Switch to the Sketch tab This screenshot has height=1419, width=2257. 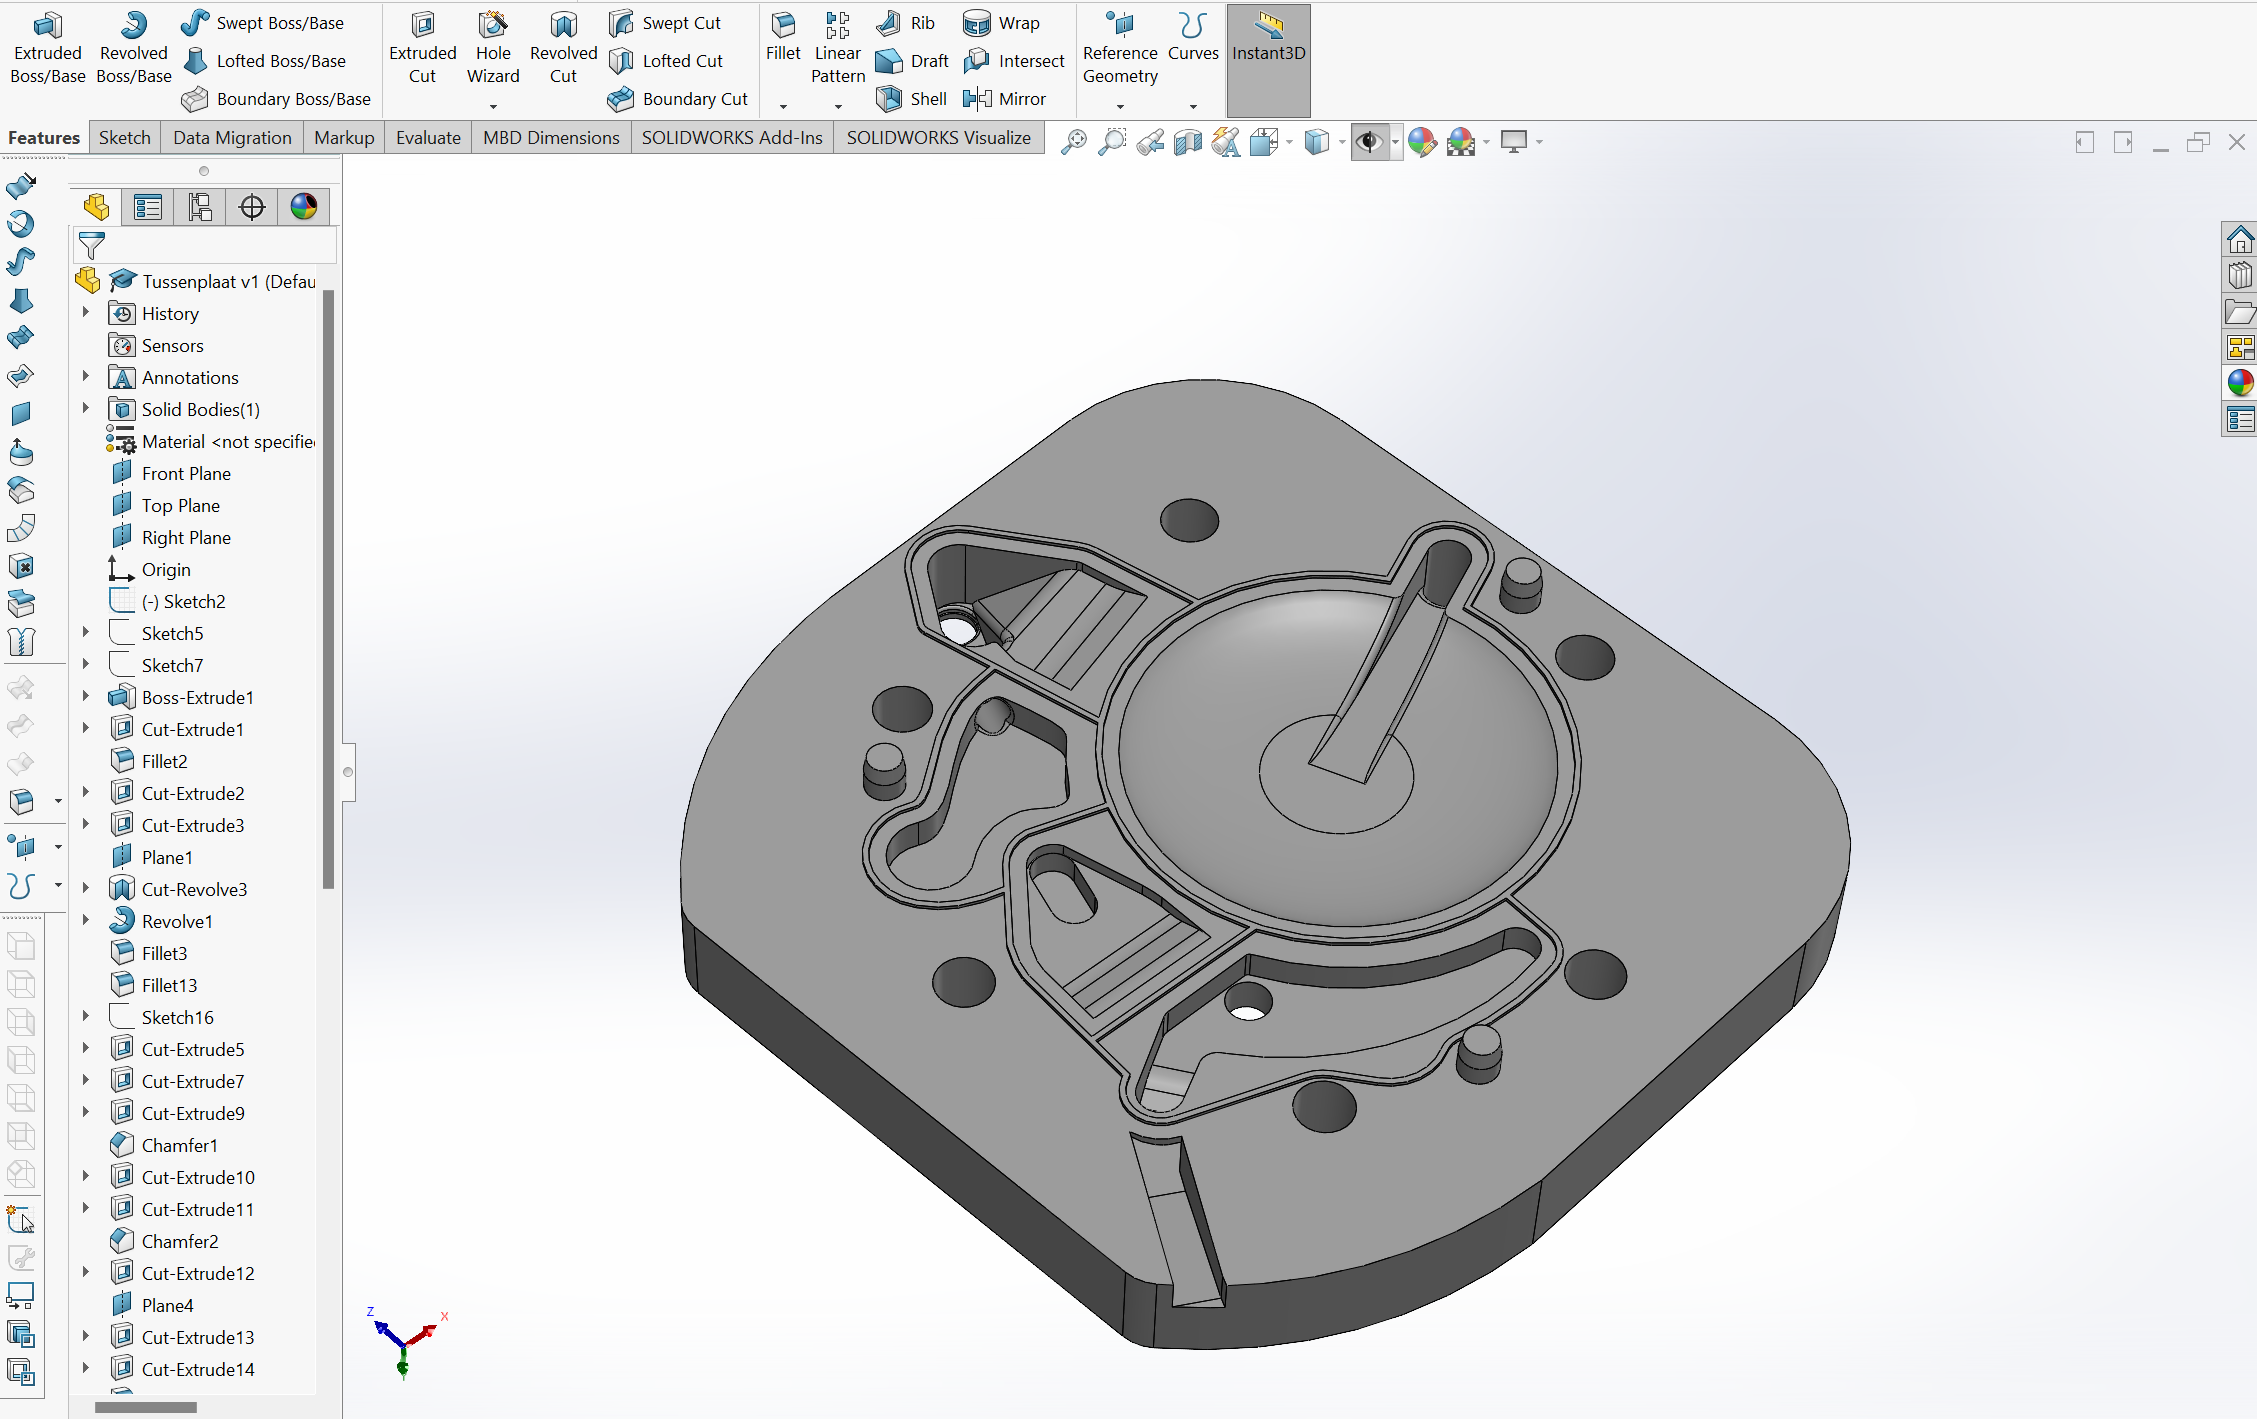(x=124, y=138)
